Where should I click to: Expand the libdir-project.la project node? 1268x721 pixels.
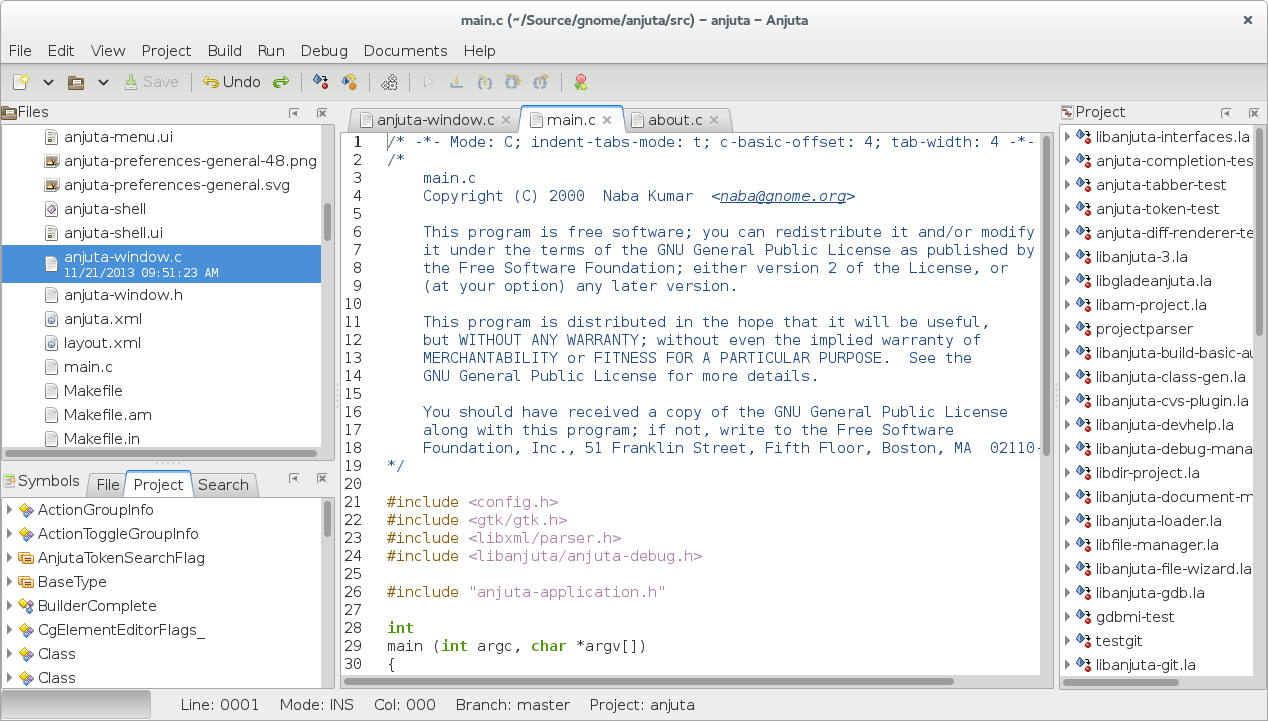pos(1068,473)
